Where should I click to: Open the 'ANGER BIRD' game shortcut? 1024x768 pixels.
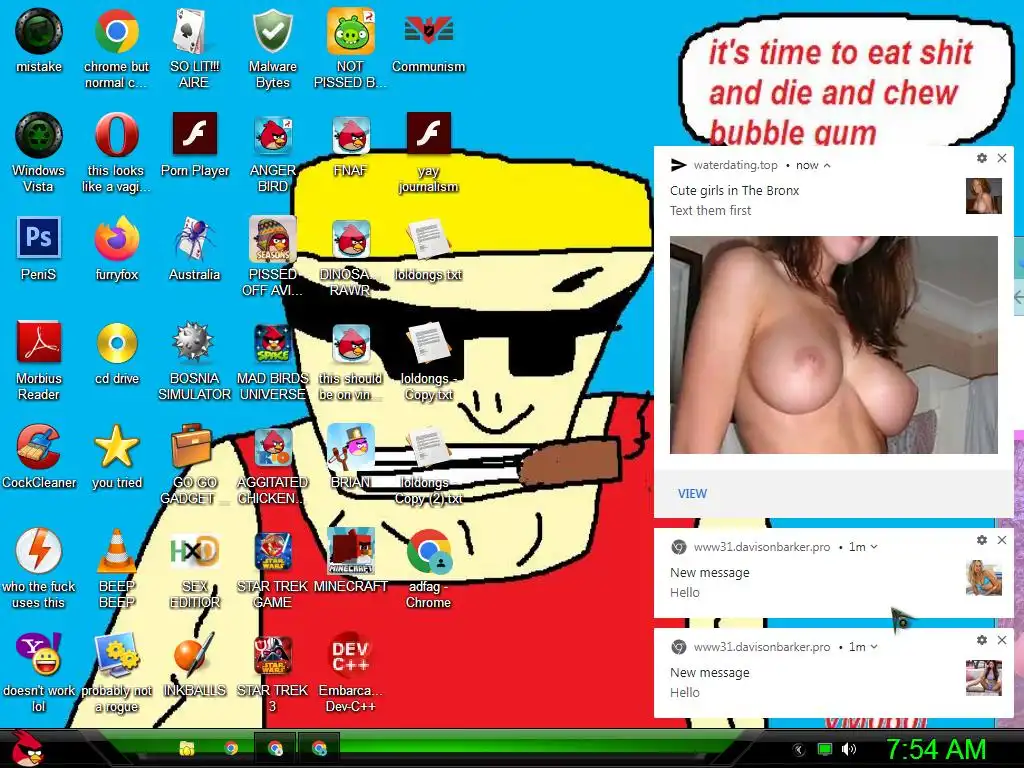[272, 153]
